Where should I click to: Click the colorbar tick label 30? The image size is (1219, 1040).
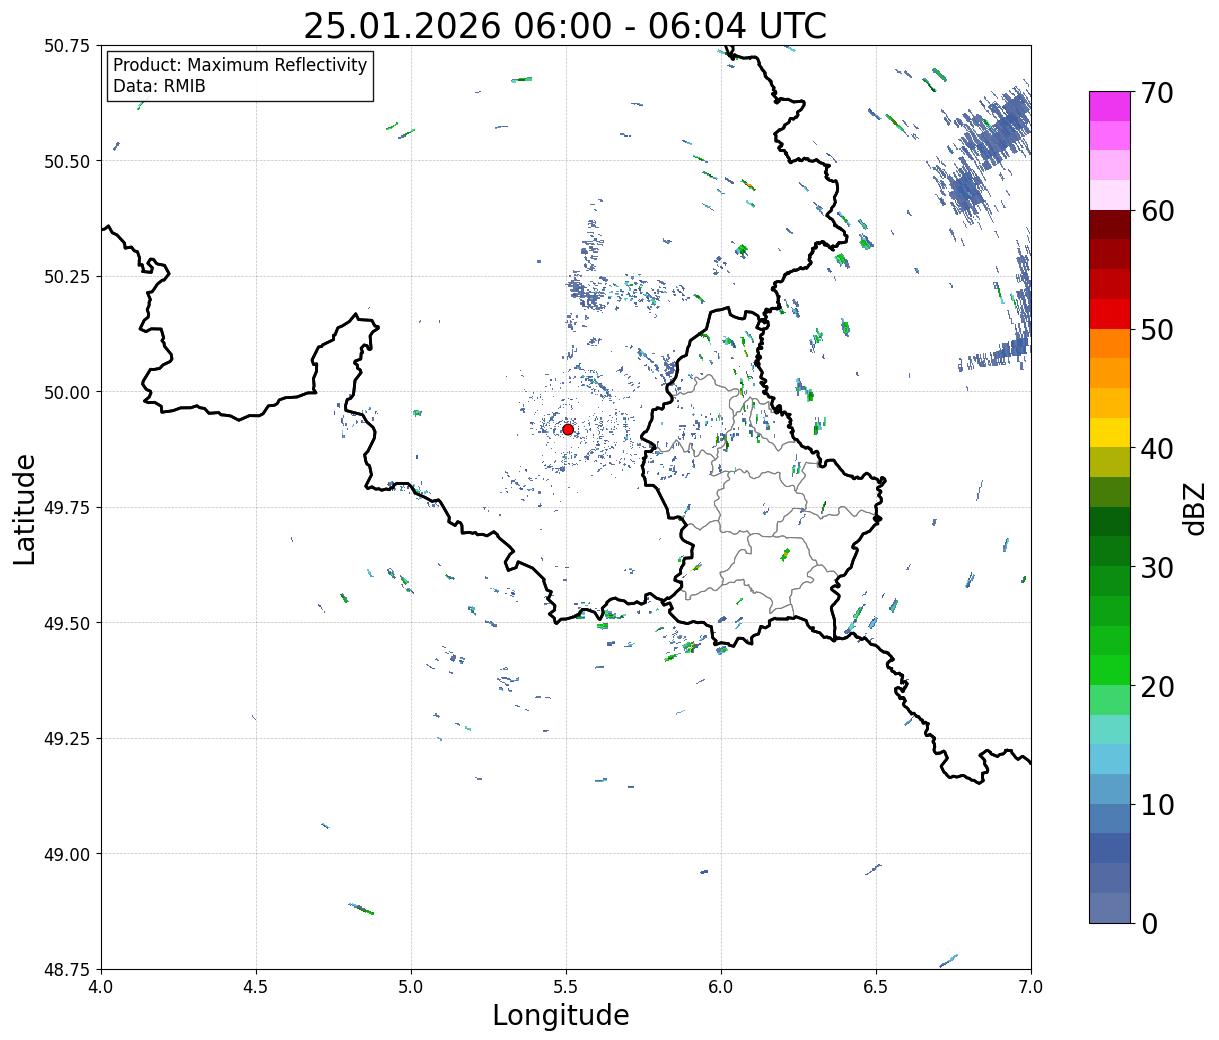pos(1157,568)
